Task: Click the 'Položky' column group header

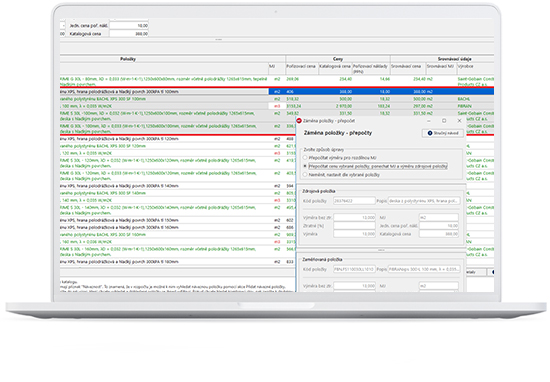Action: point(128,59)
